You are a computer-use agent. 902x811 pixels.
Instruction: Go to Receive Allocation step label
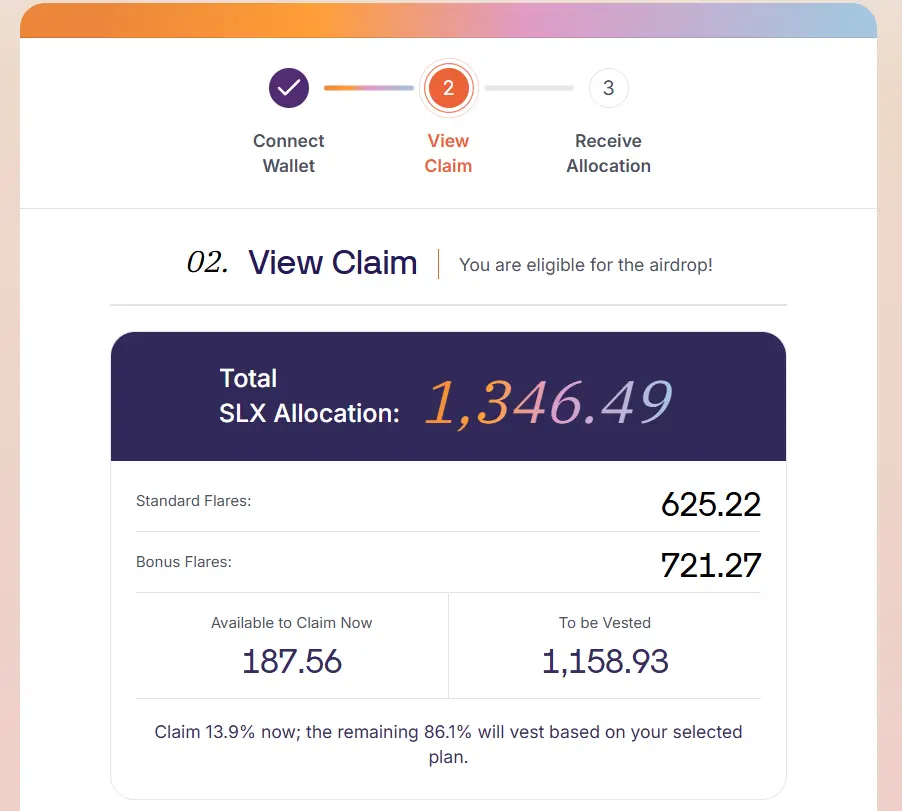tap(609, 153)
